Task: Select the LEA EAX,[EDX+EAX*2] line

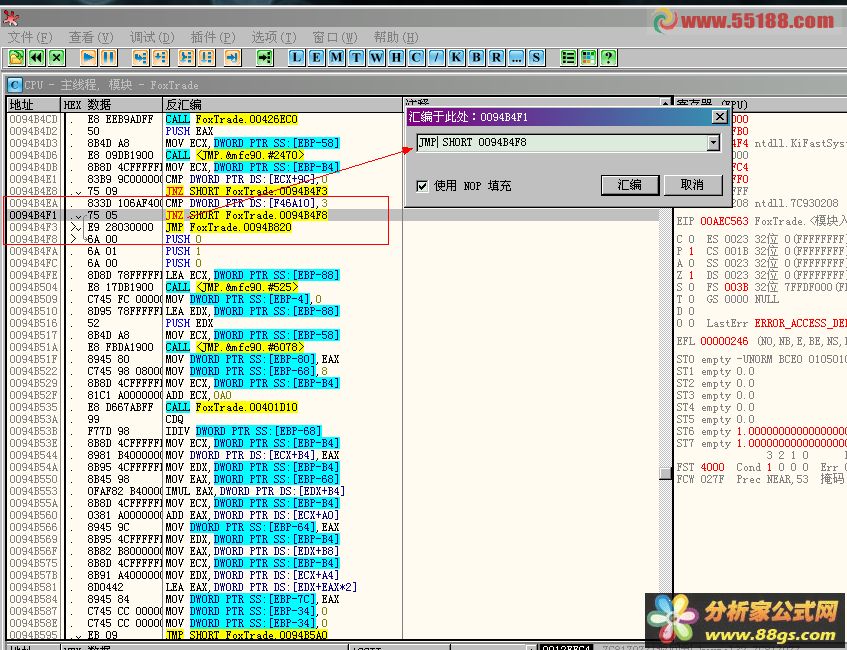Action: click(x=261, y=587)
